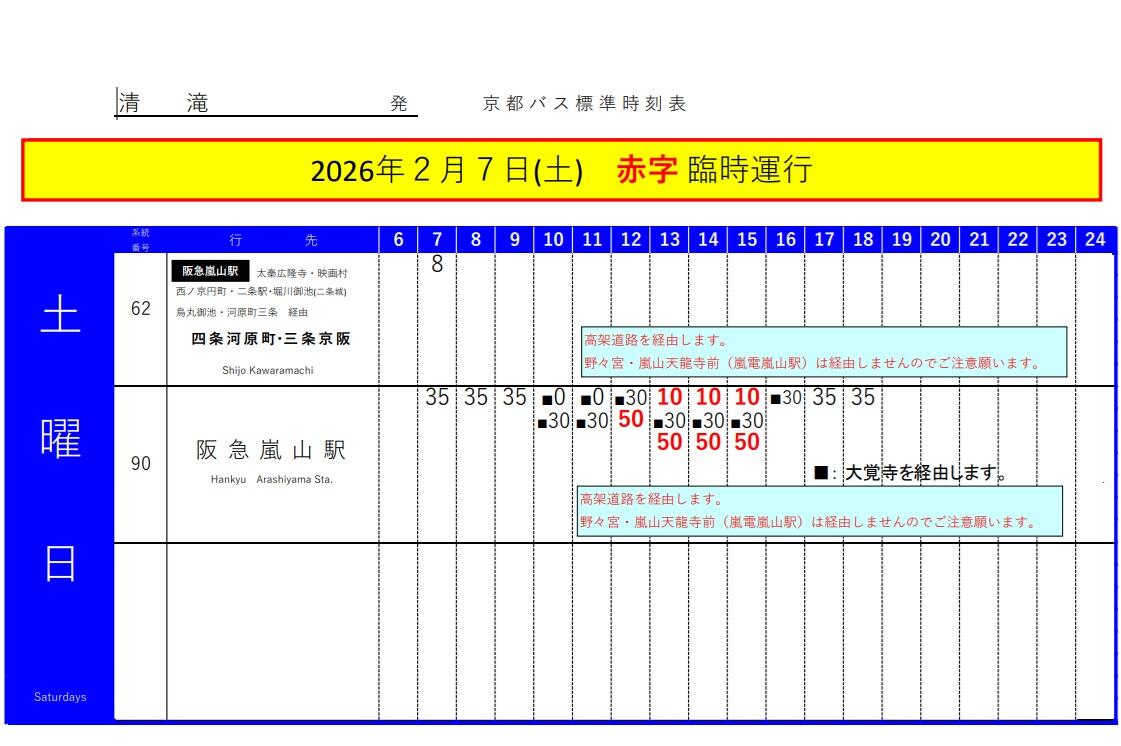Switch to the hour 24 column
1121x746 pixels.
(1095, 239)
